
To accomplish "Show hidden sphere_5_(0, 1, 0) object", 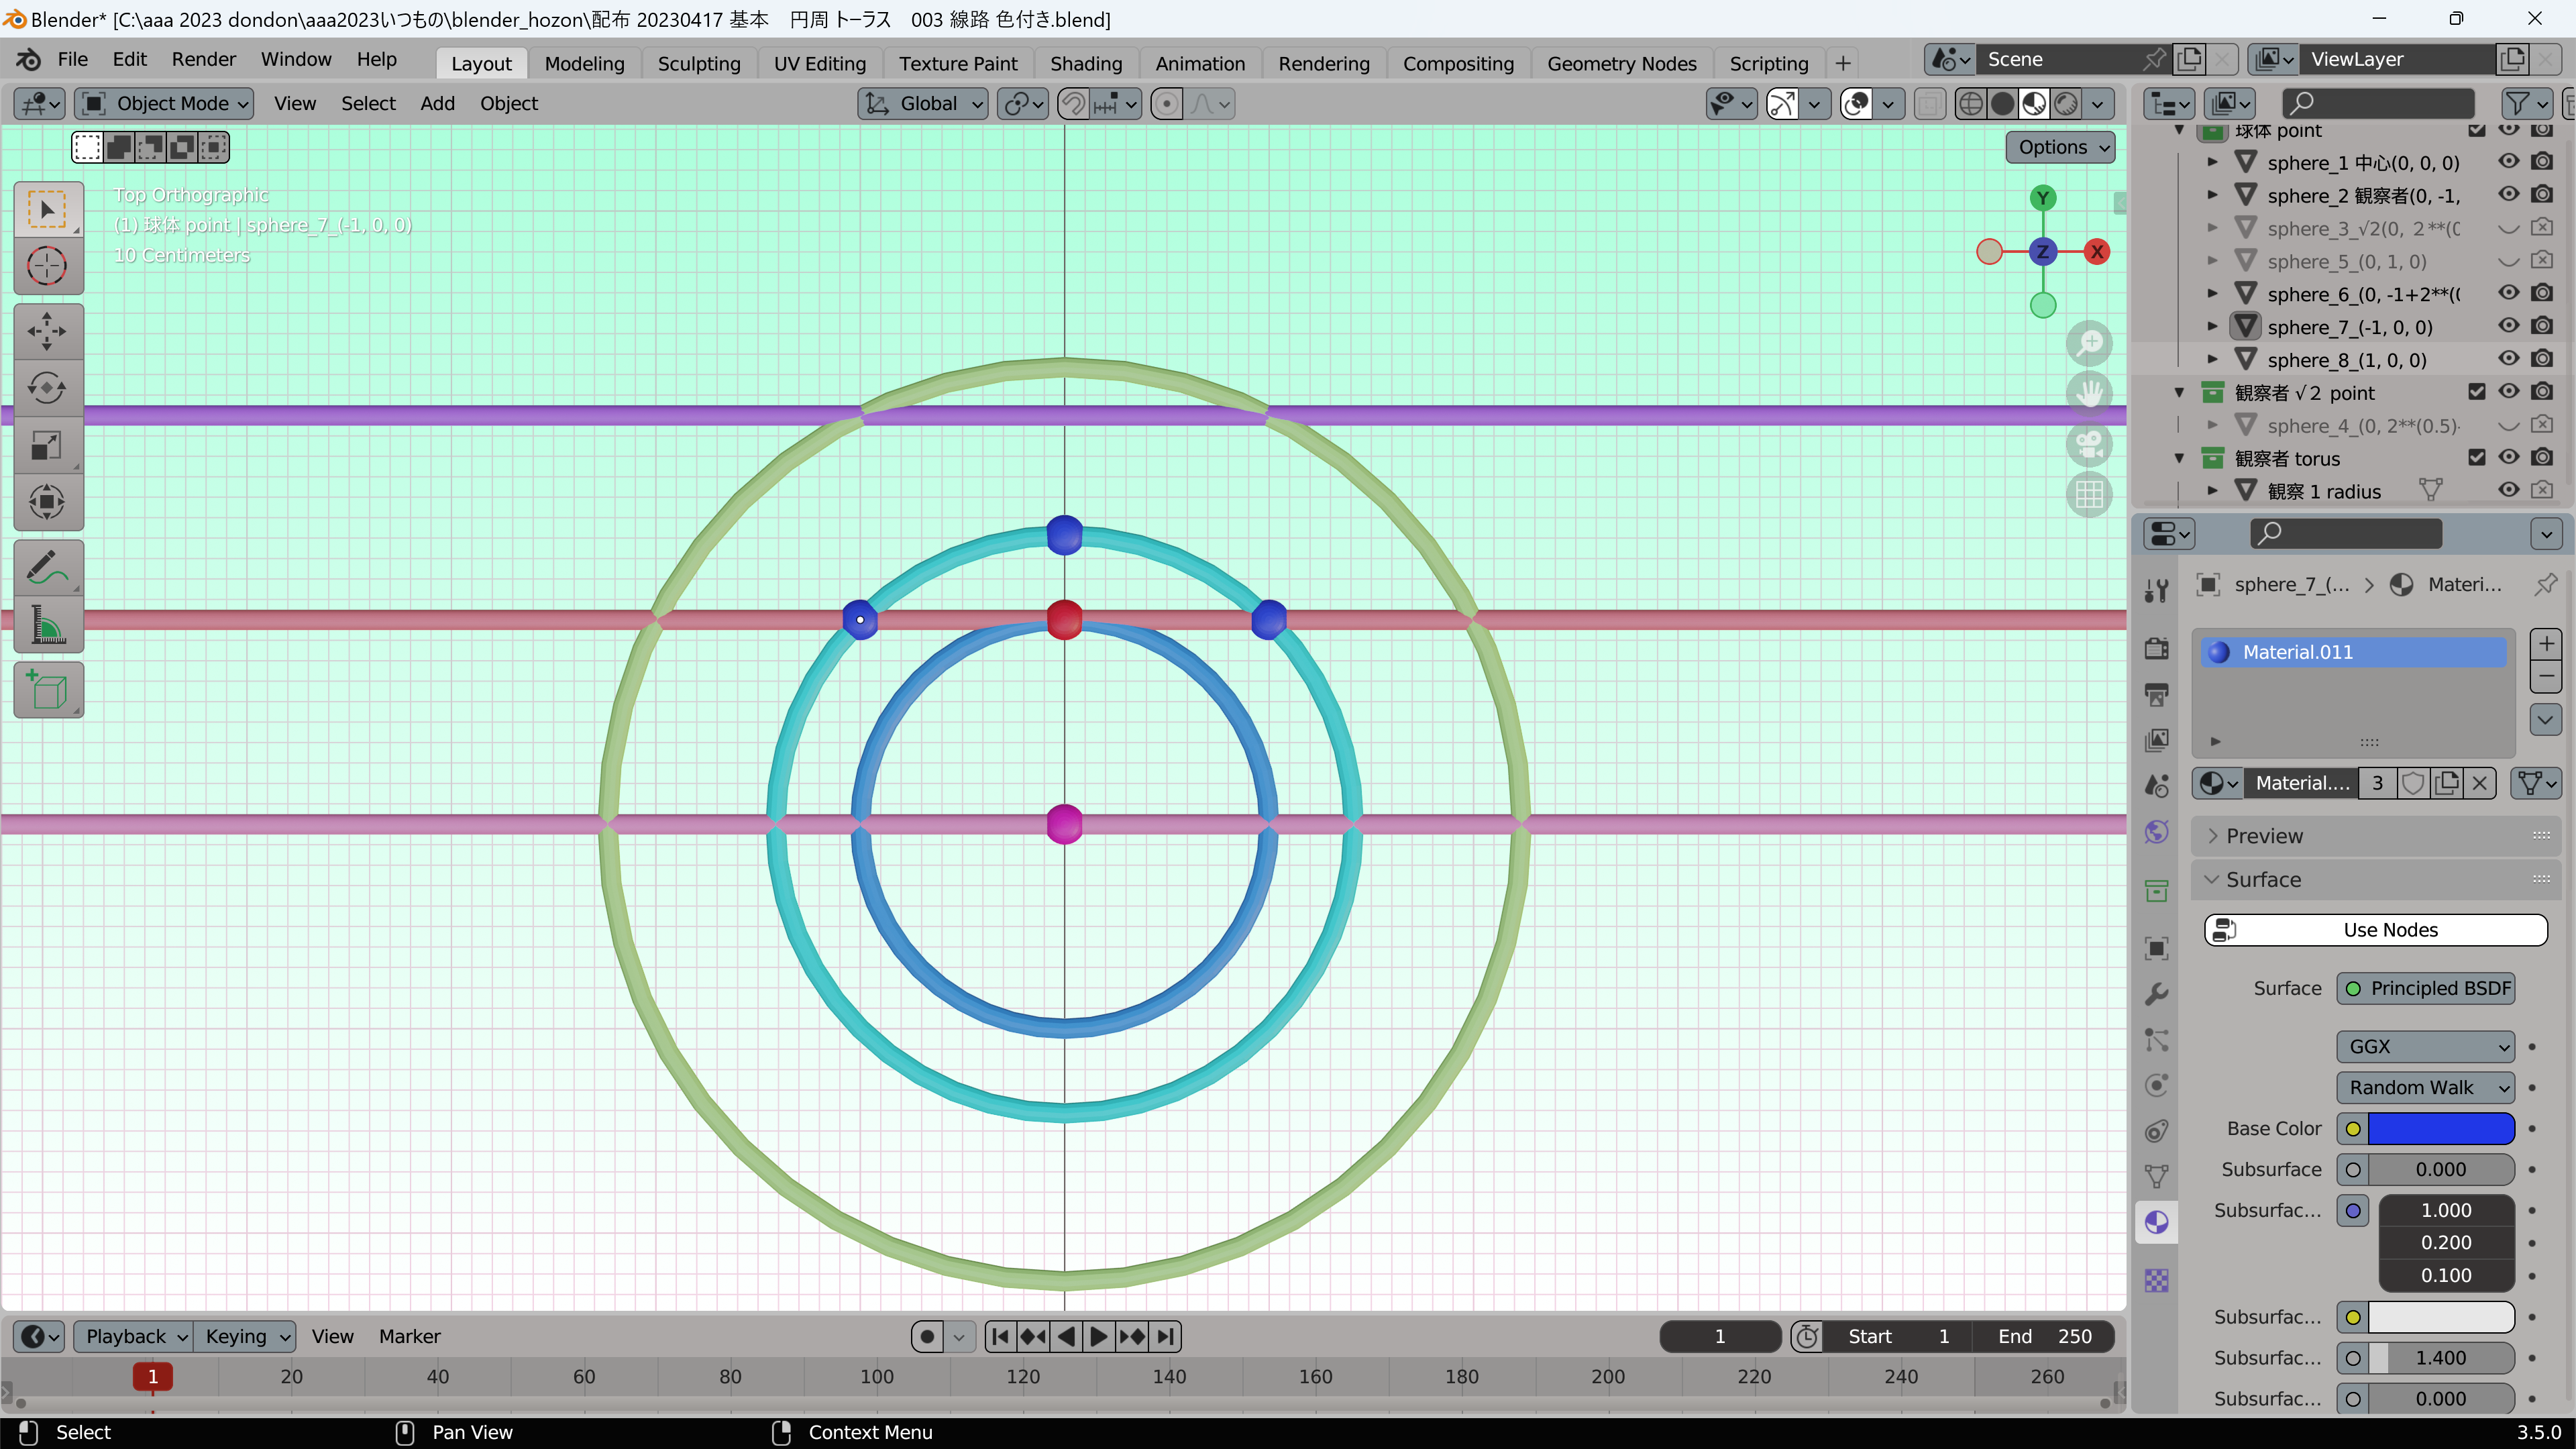I will pyautogui.click(x=2508, y=261).
